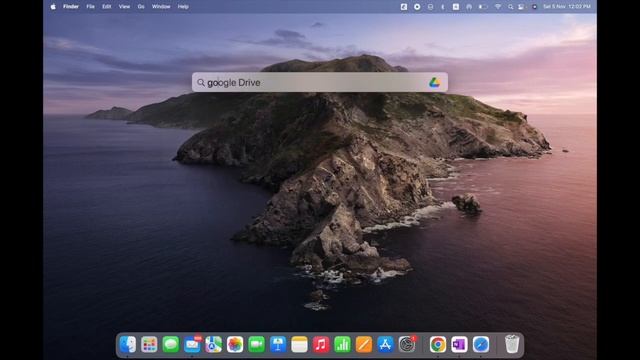Click the date and time in menu bar

click(x=567, y=7)
